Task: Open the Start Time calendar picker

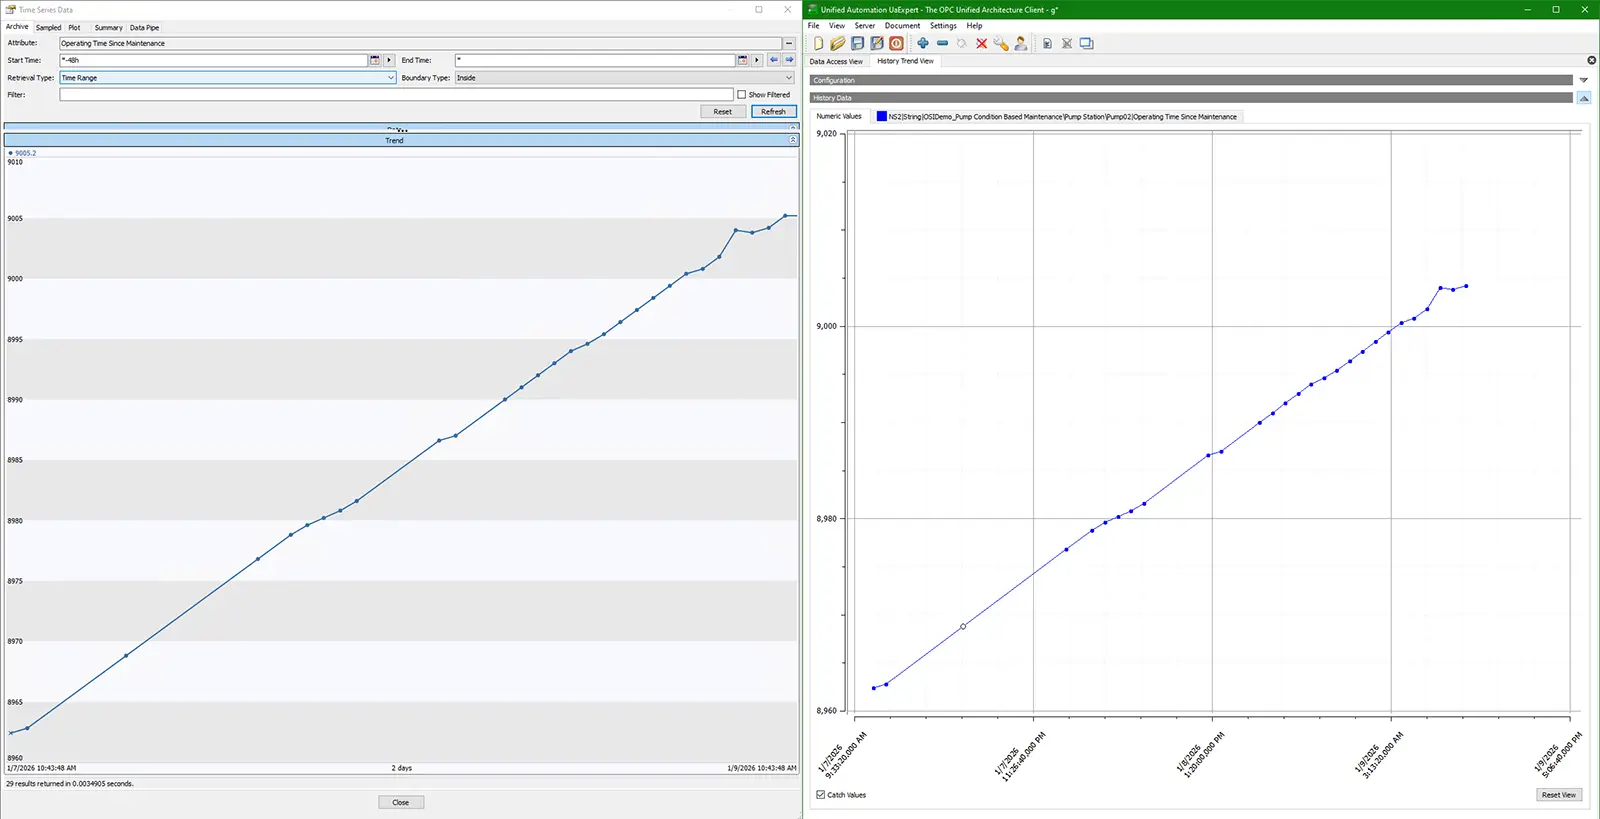Action: click(x=375, y=60)
